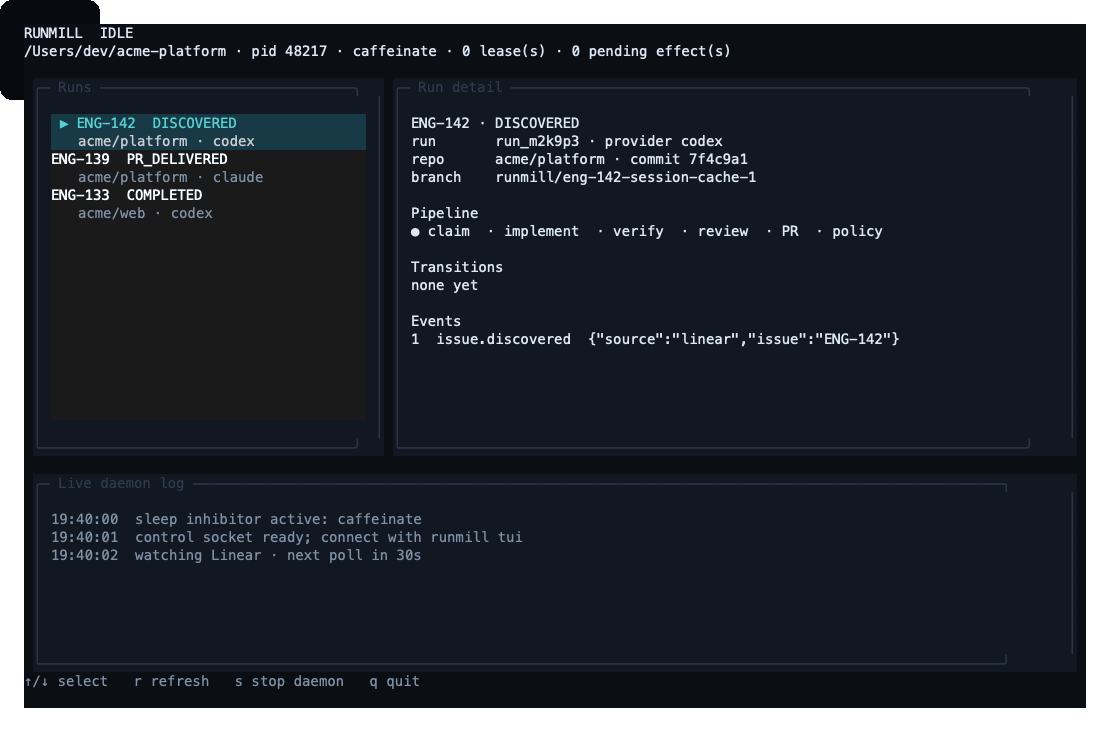Click the '/Users/dev/acme-platform' path
This screenshot has width=1110, height=732.
(x=125, y=52)
